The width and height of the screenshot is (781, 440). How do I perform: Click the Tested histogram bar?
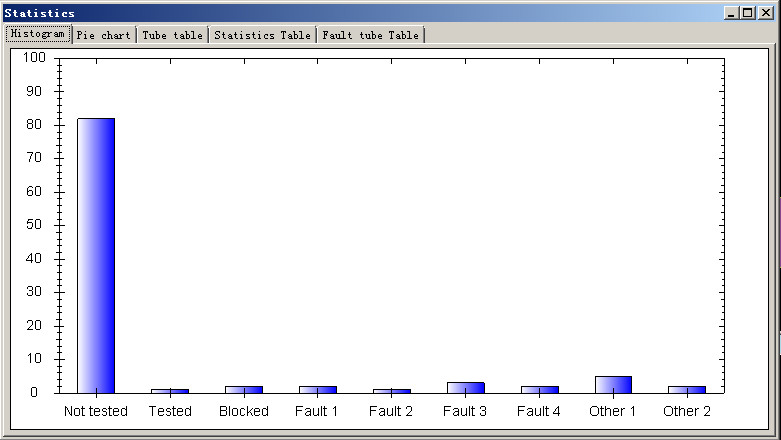[170, 391]
